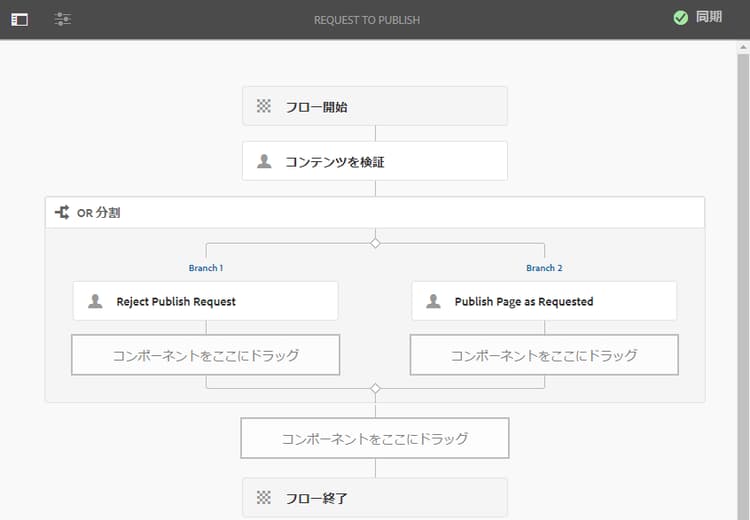This screenshot has height=520, width=750.
Task: Click the drop zone above フロー終了
Action: click(x=375, y=438)
